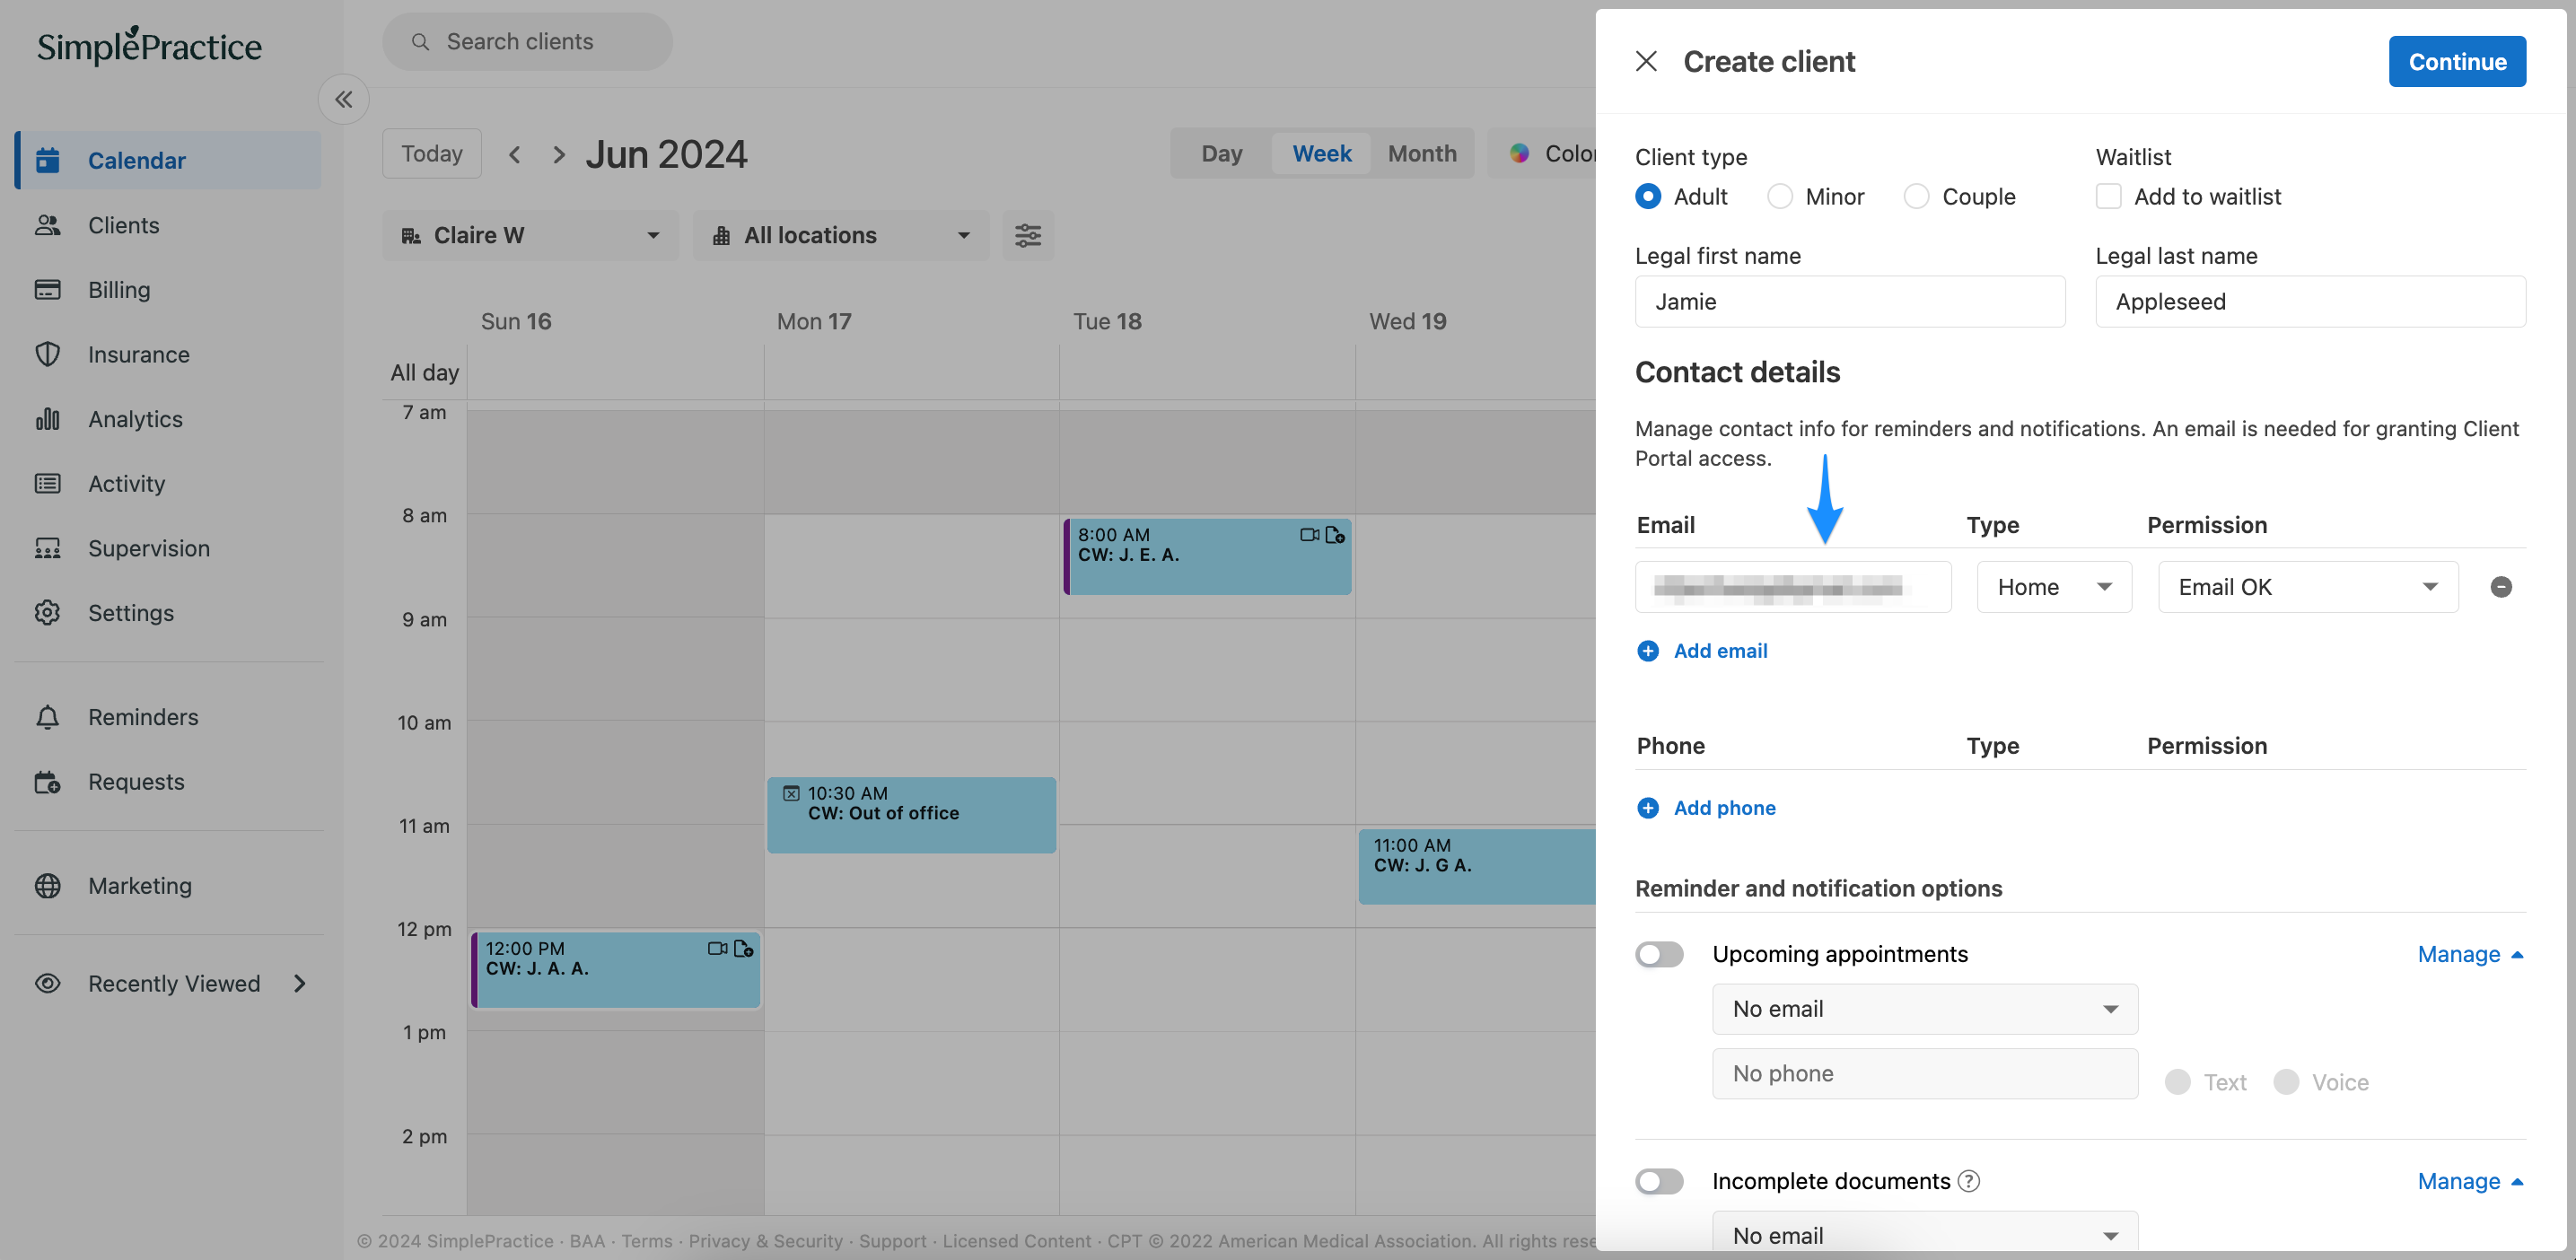The height and width of the screenshot is (1260, 2576).
Task: Open Billing in sidebar menu
Action: tap(118, 290)
